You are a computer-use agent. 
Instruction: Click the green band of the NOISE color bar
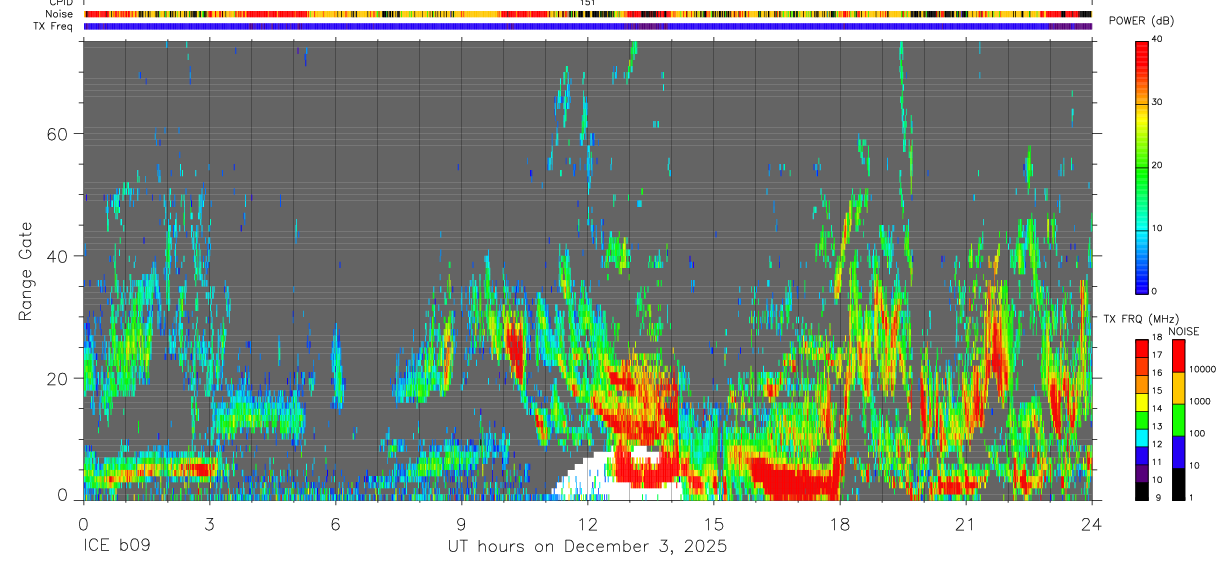point(1177,420)
